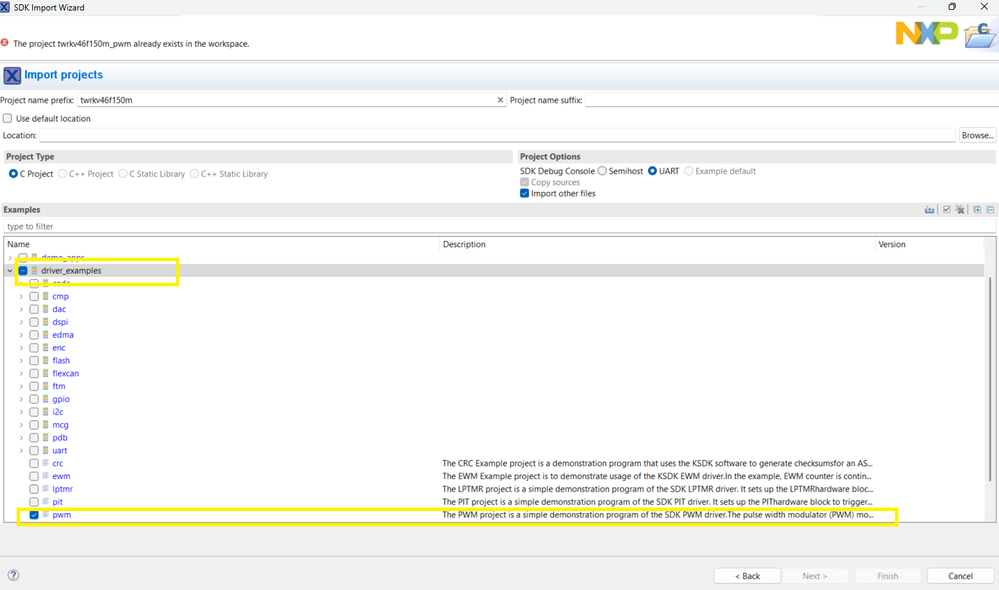The height and width of the screenshot is (590, 999).
Task: Enable Use default location checkbox
Action: tap(8, 119)
